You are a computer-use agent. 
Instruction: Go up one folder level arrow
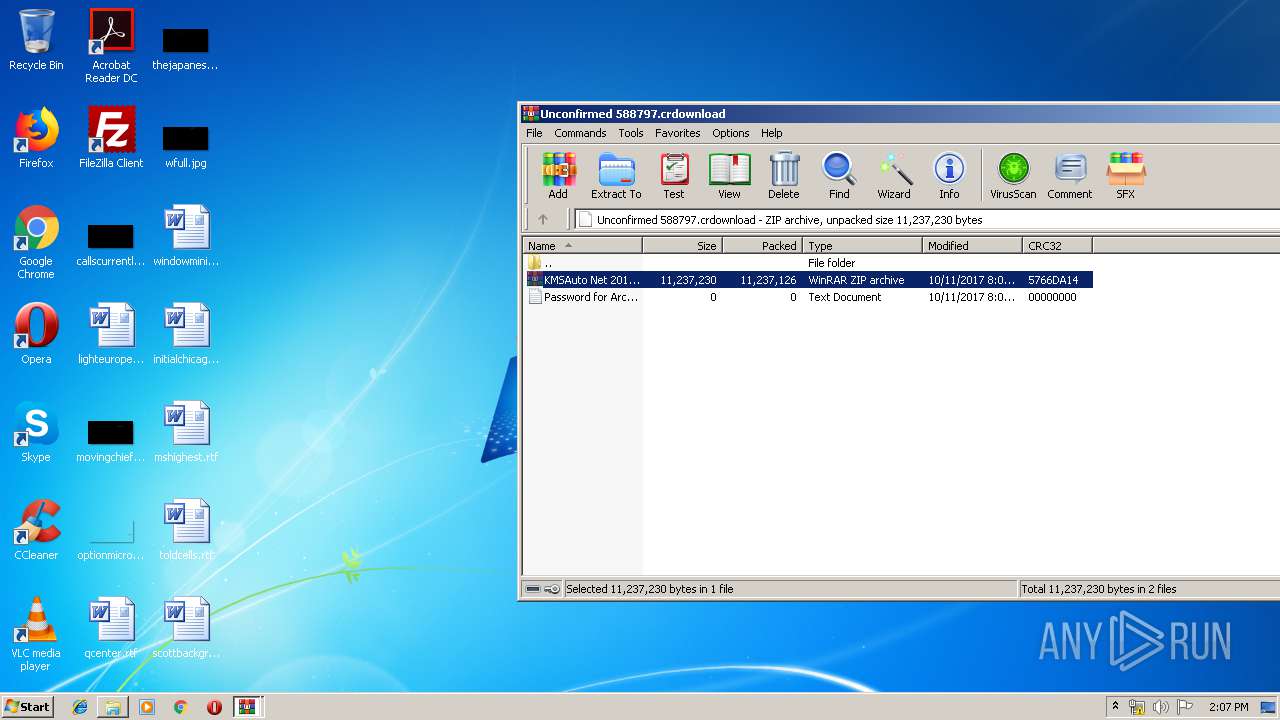pos(543,219)
